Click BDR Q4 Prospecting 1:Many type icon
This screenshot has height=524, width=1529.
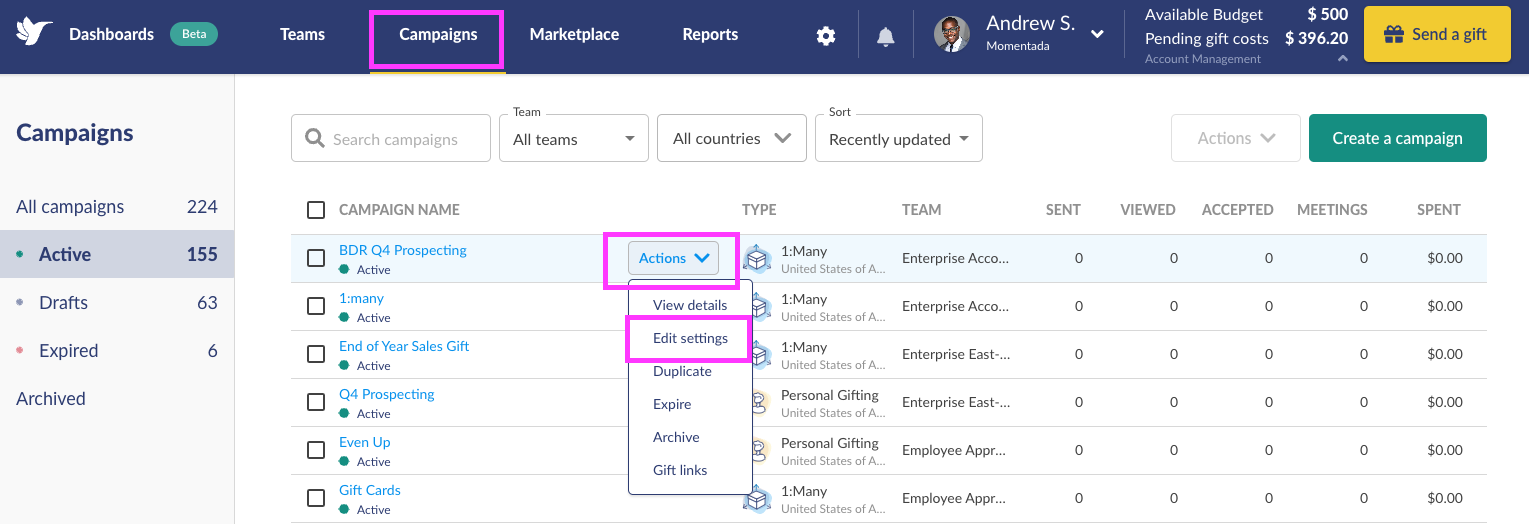pos(759,259)
